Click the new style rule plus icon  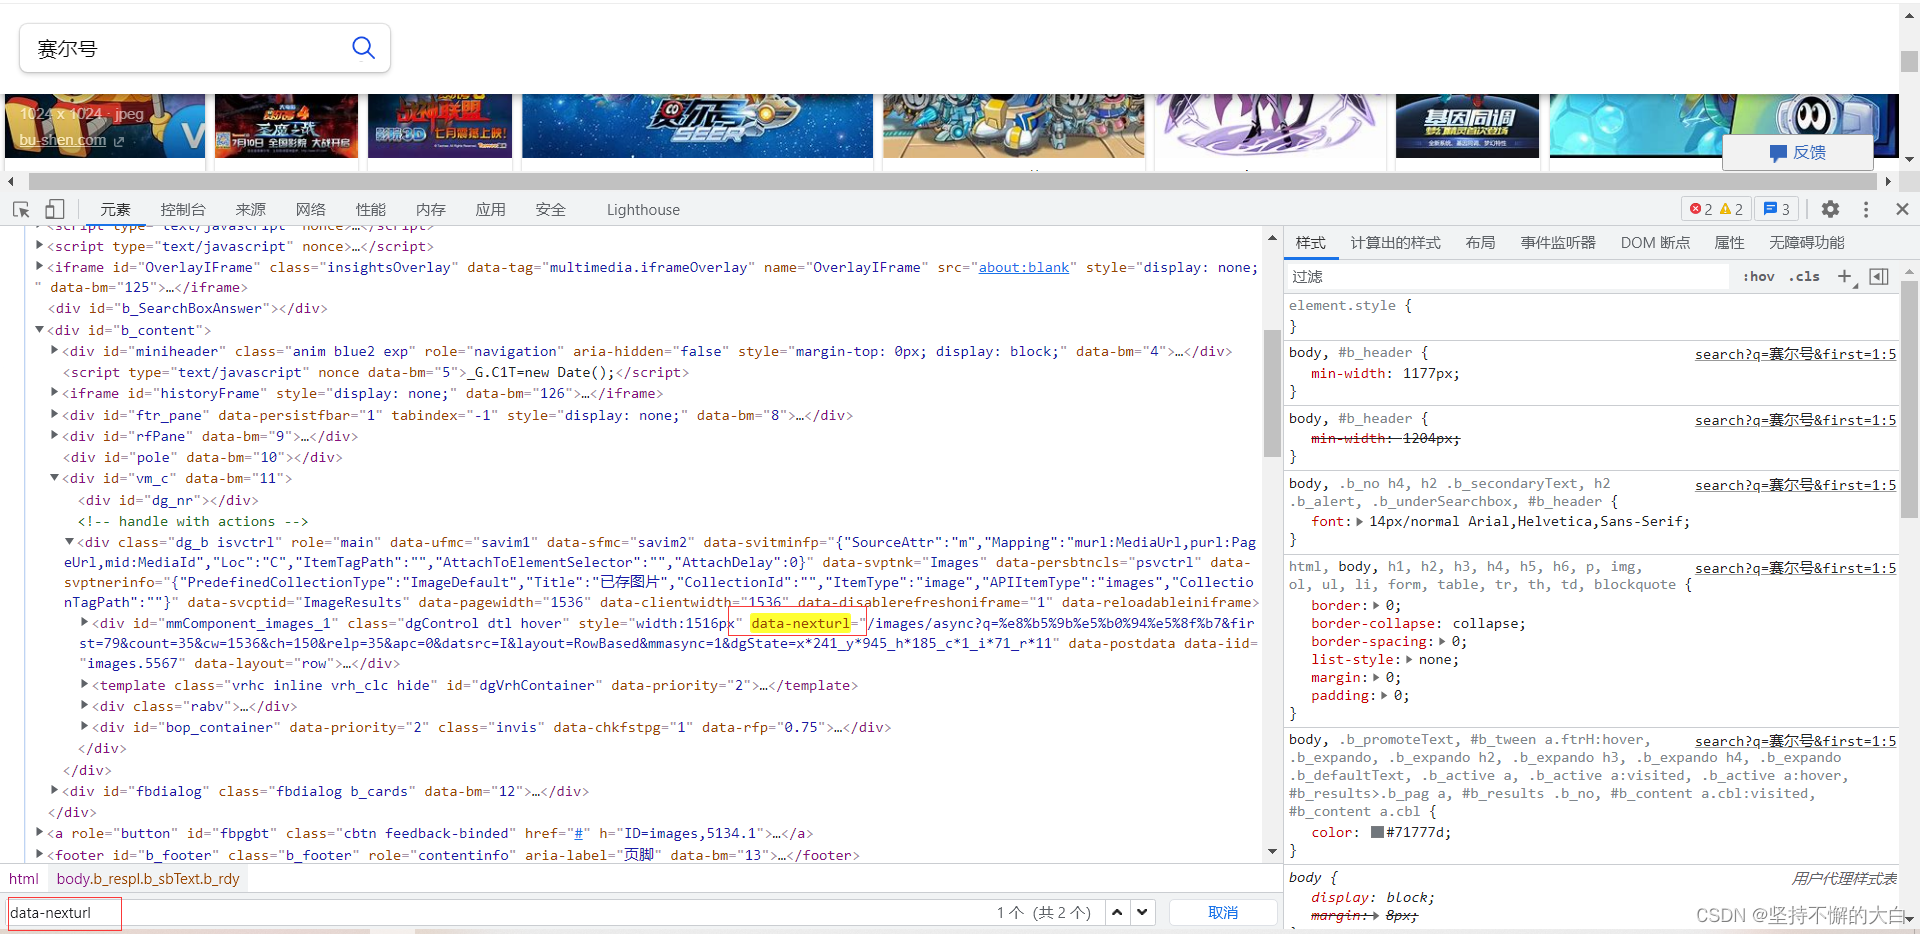[x=1846, y=277]
